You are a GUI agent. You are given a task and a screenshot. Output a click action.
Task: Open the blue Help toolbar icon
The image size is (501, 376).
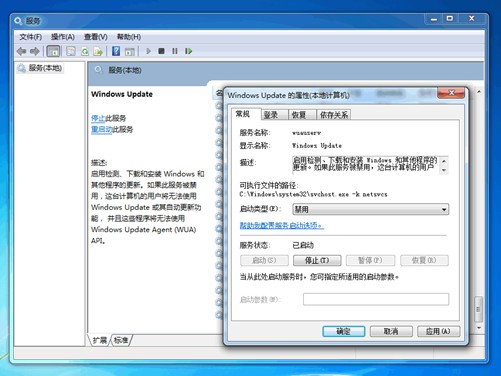pos(116,51)
